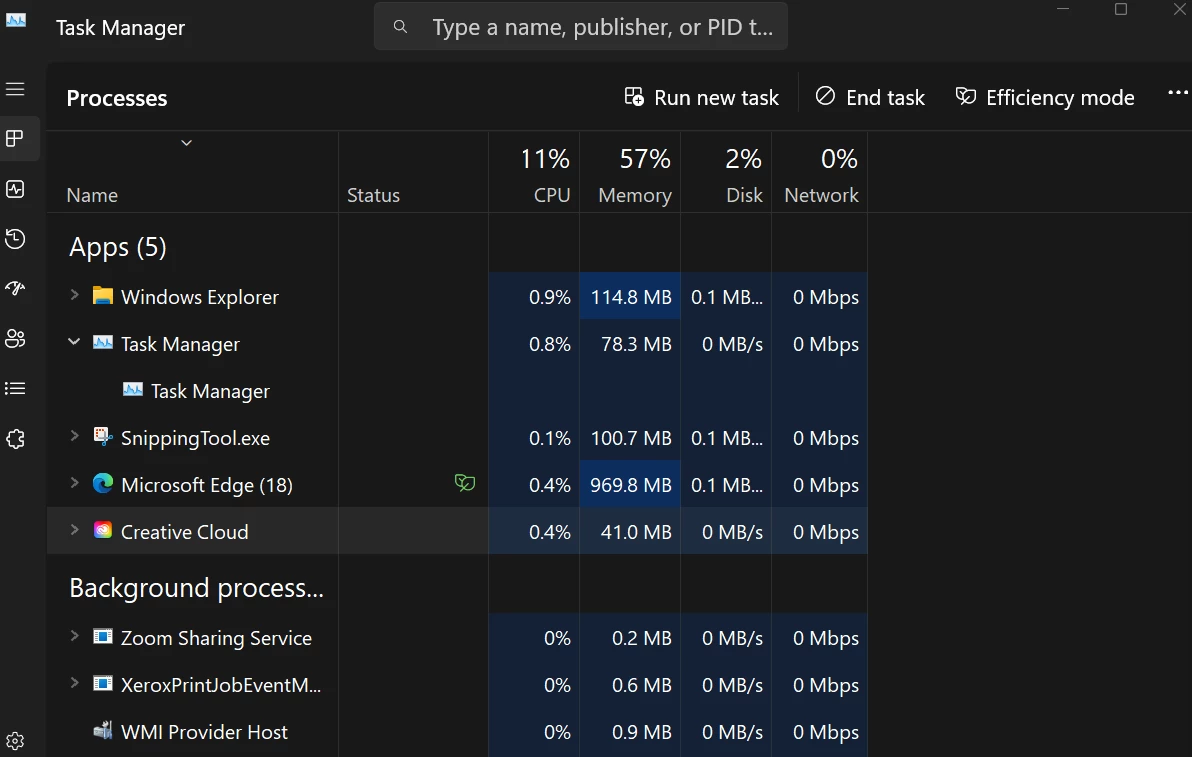
Task: Expand the SnippingTool.exe process group
Action: click(74, 436)
